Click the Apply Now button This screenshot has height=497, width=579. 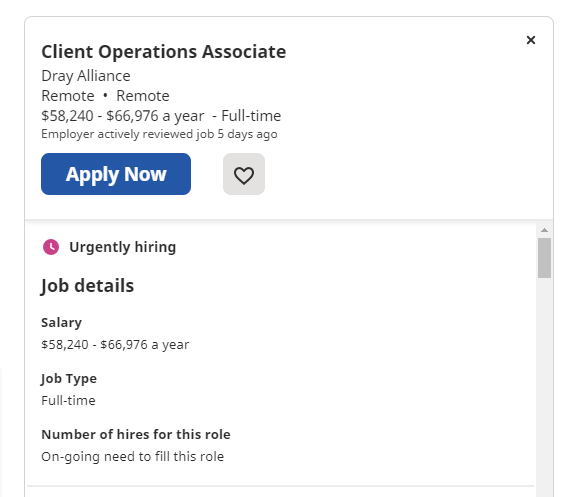[116, 174]
